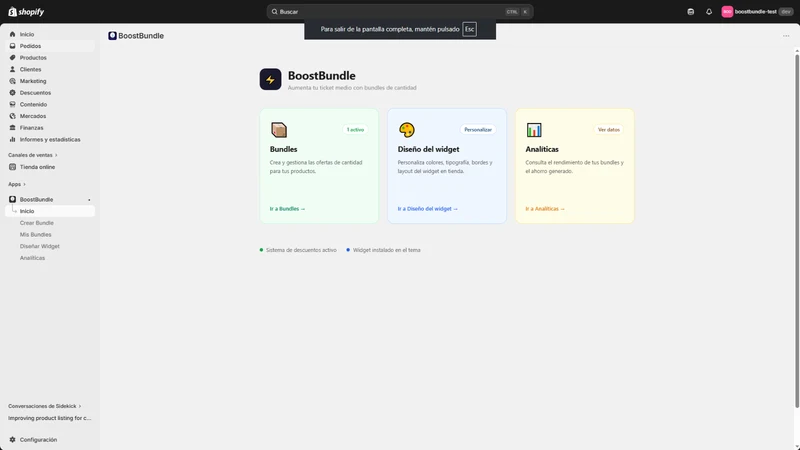The image size is (800, 450).
Task: Click the Finanzas label in sidebar
Action: (32, 128)
